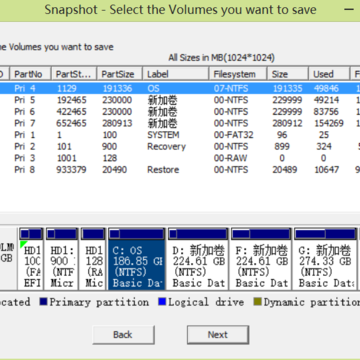The width and height of the screenshot is (360, 360).
Task: Click the Dynamic partition legend swatch
Action: tap(257, 302)
